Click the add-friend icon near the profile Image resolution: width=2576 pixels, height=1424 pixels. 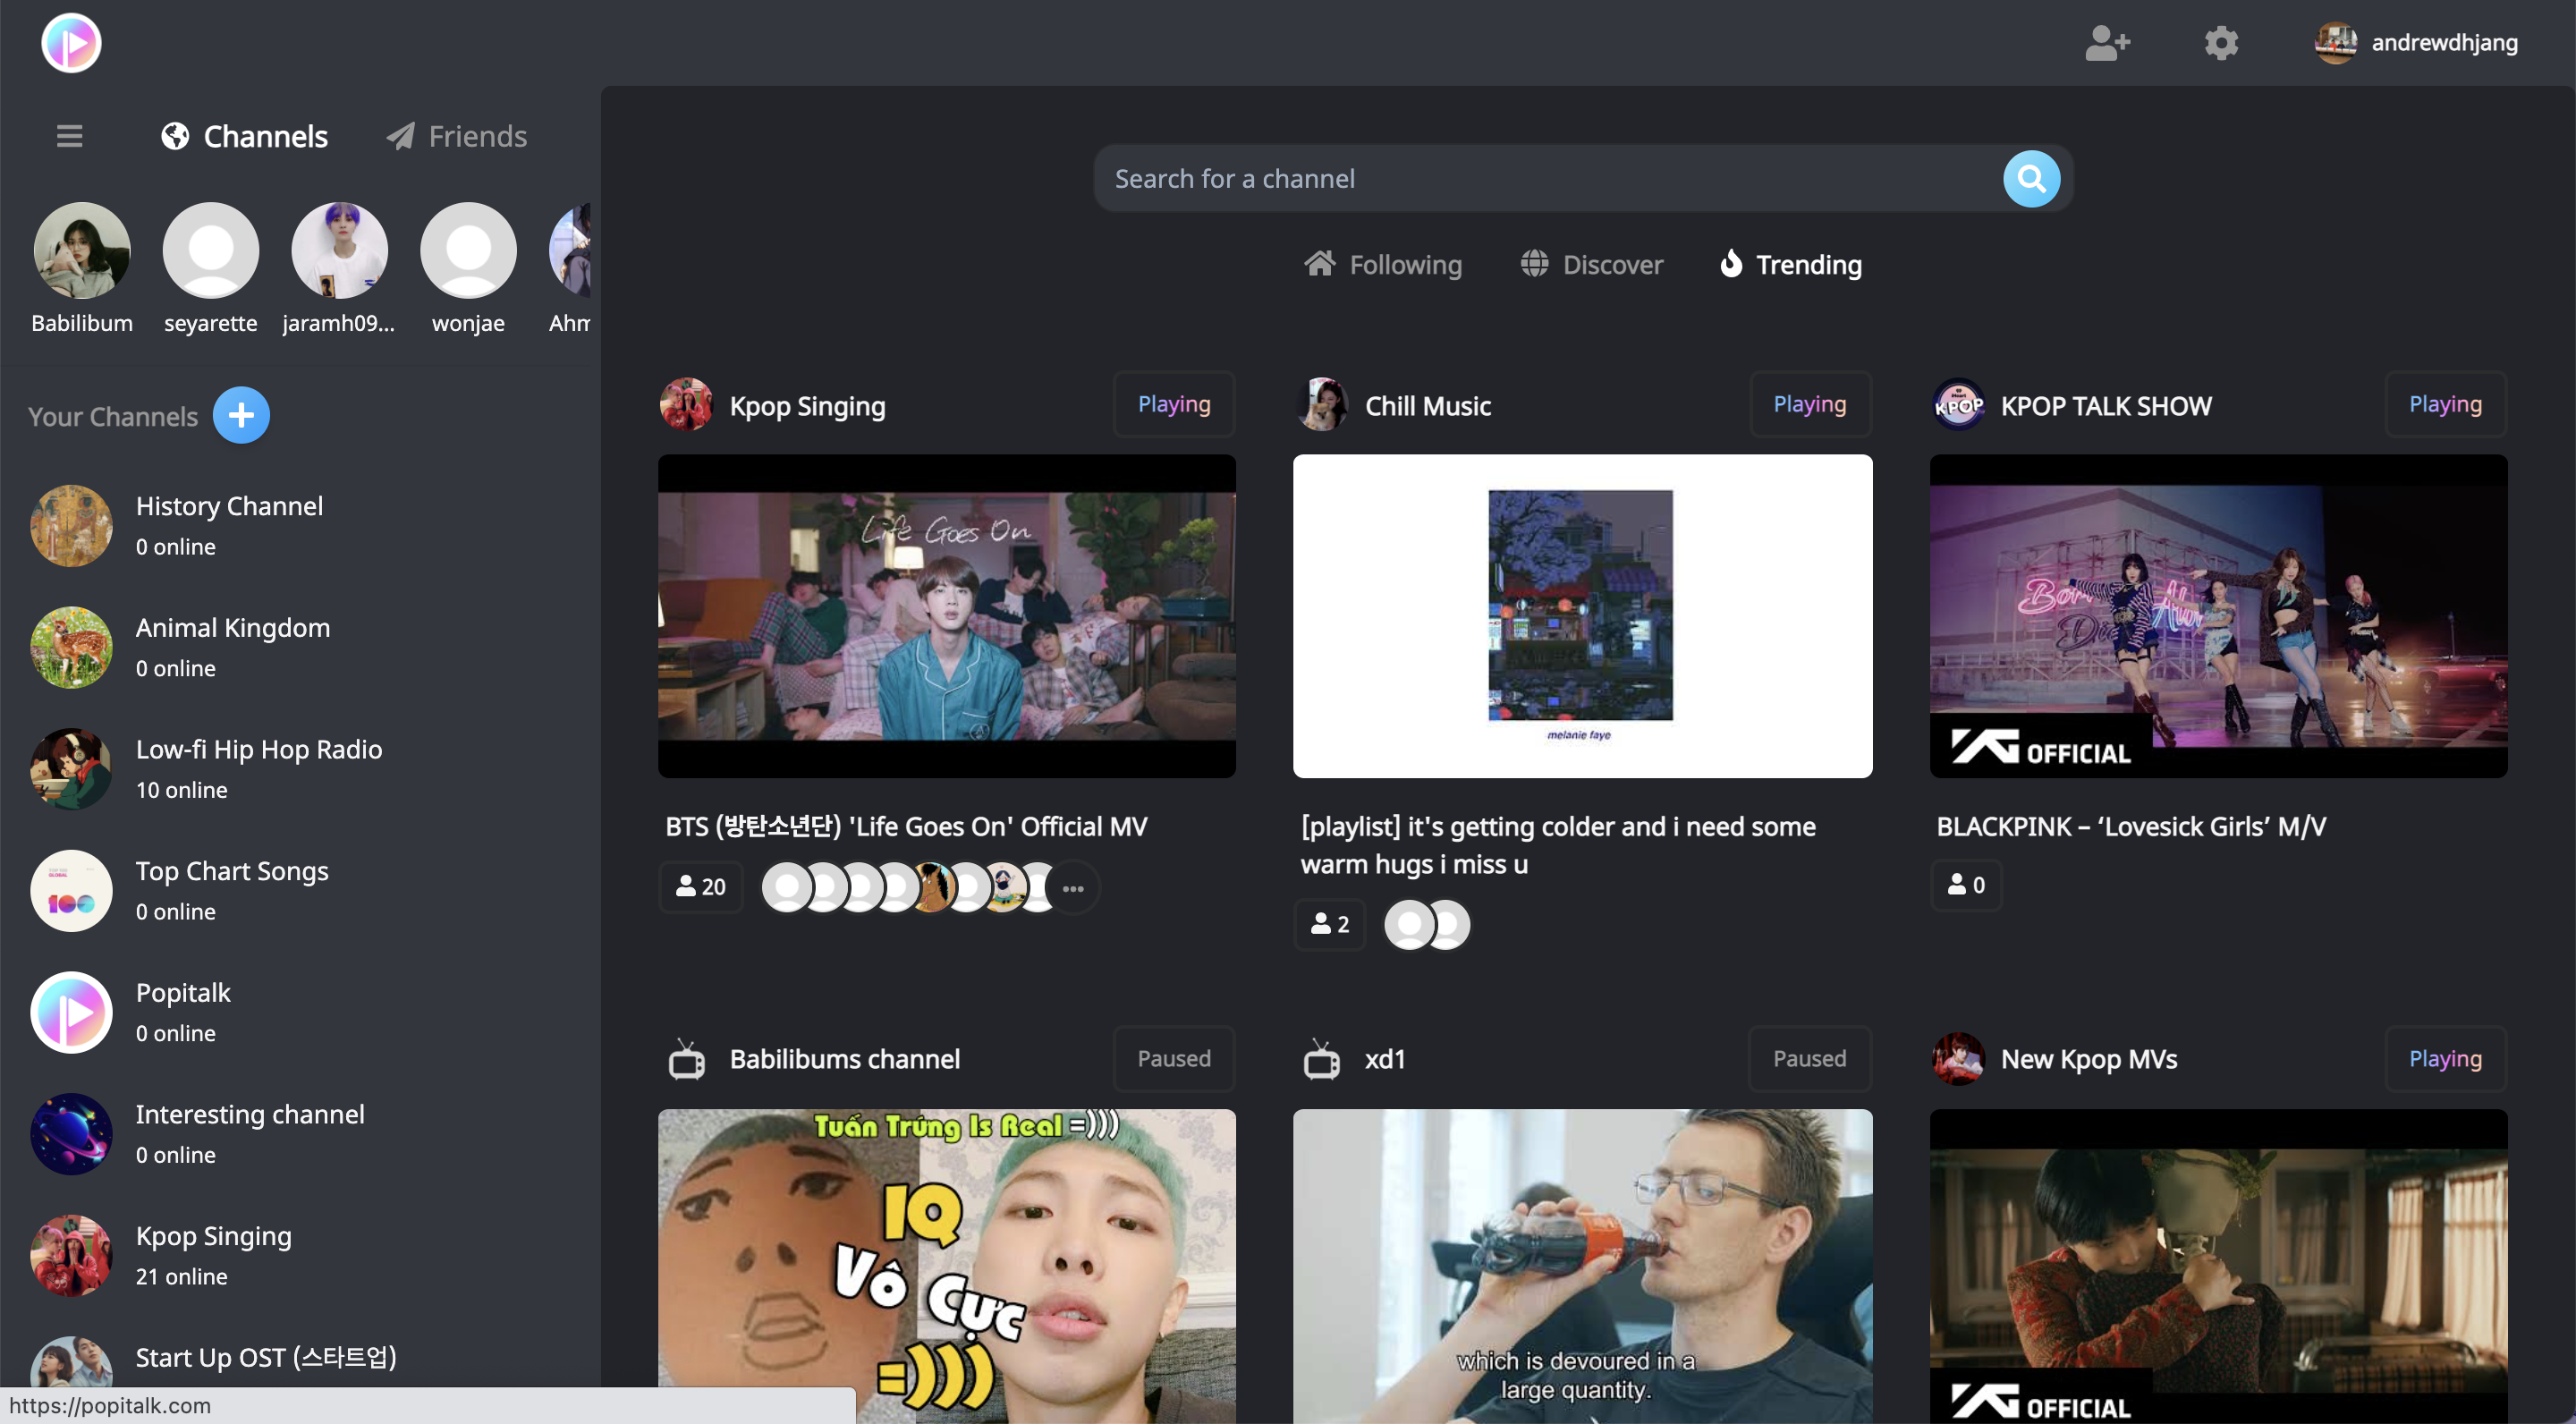2107,43
